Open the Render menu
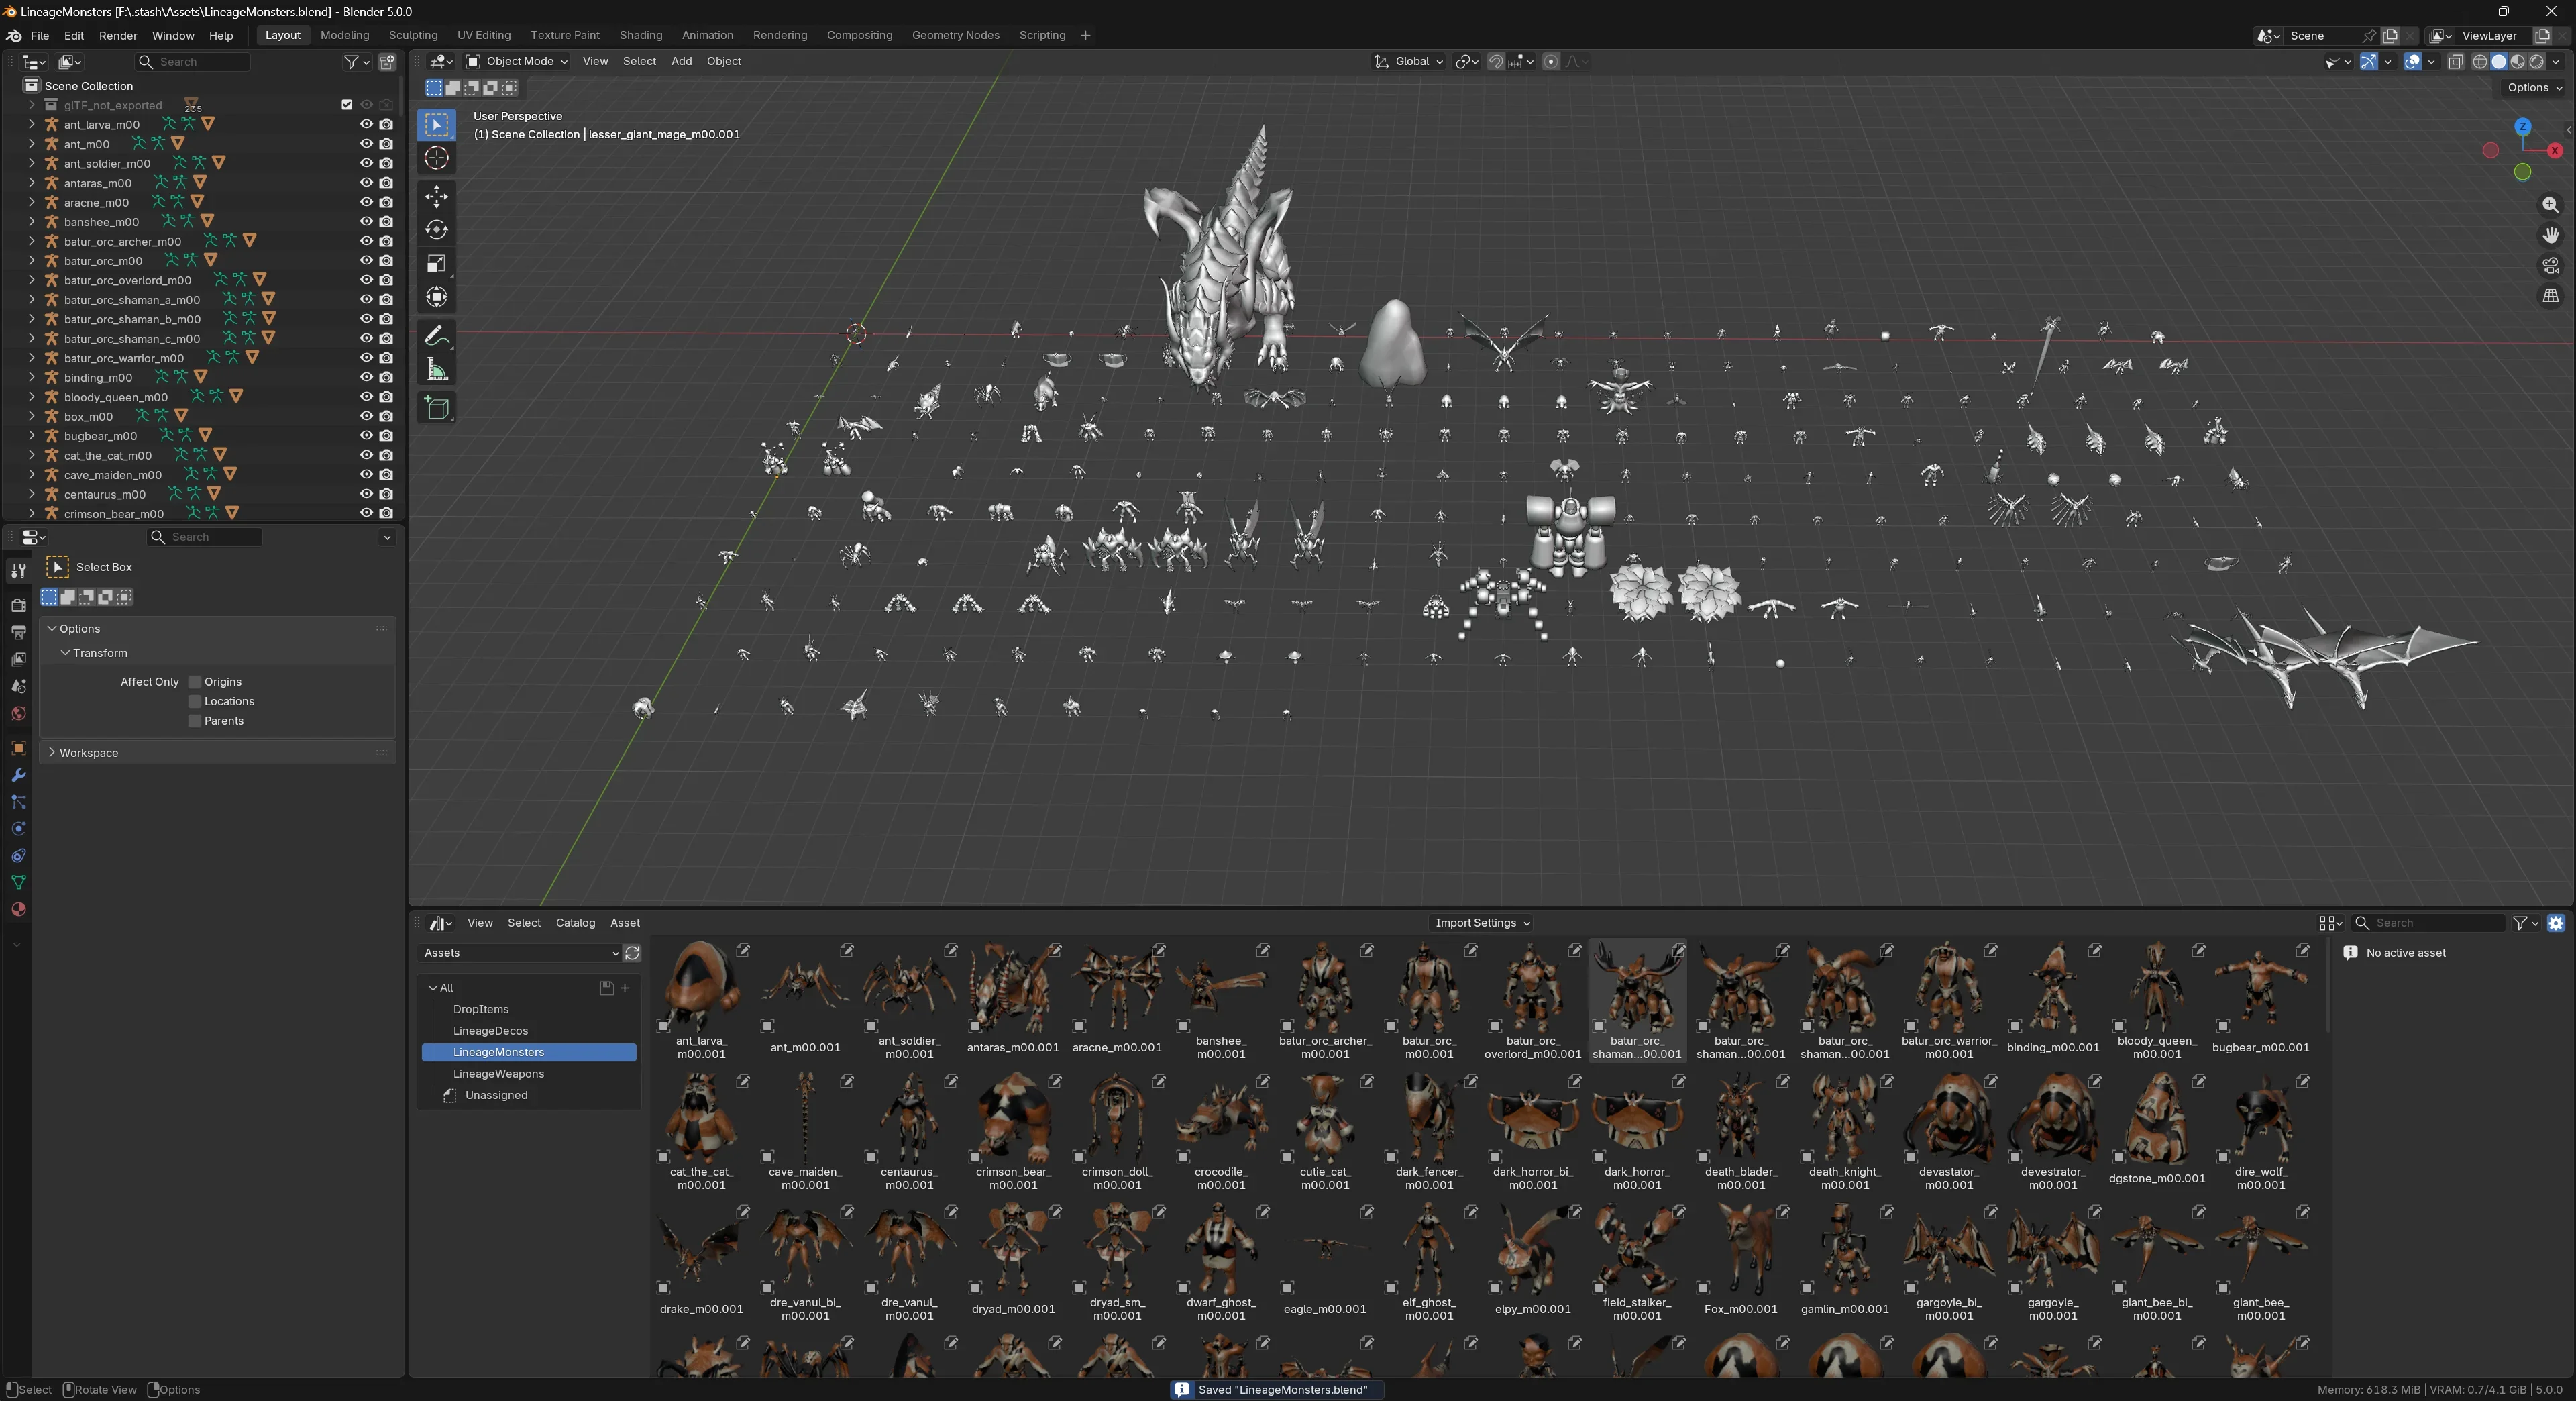 118,35
